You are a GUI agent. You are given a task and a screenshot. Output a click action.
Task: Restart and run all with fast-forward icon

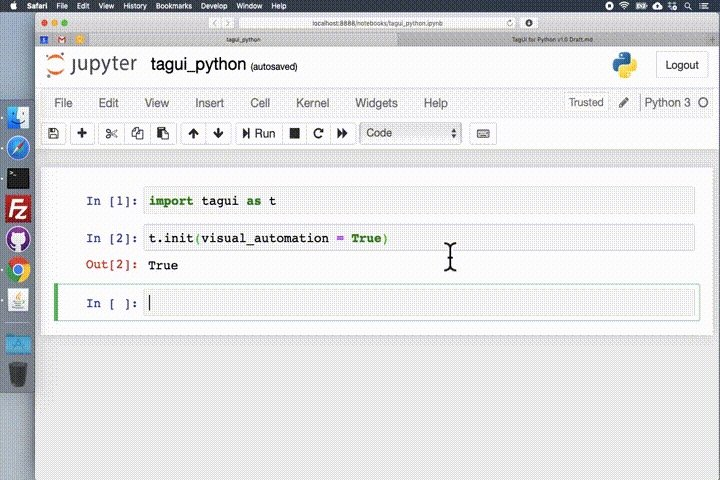click(343, 134)
